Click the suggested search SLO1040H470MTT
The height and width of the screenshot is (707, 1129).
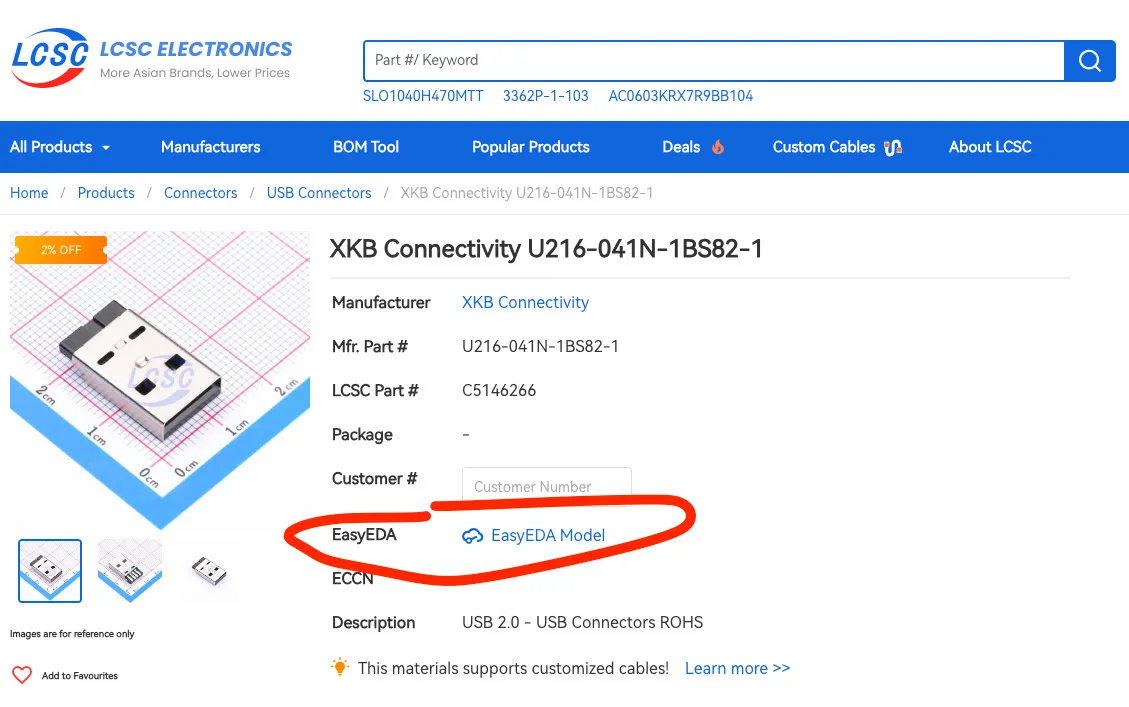click(x=423, y=96)
